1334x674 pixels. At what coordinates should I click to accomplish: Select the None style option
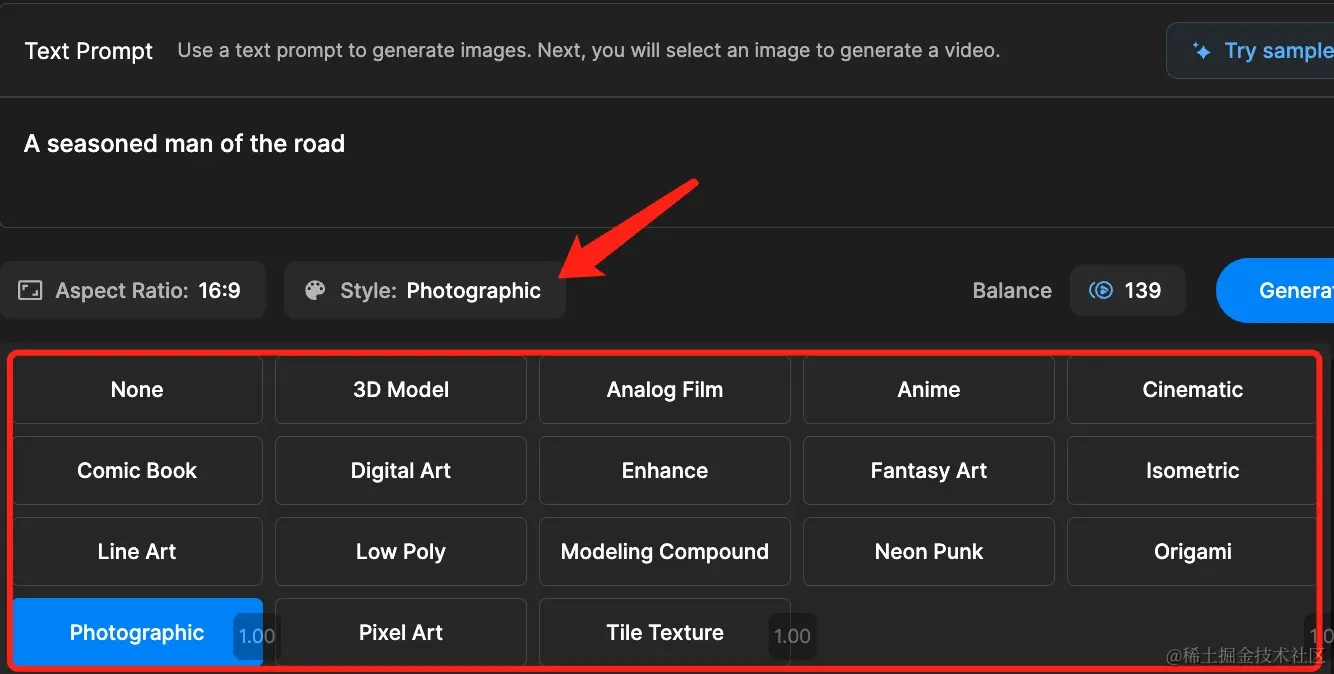click(x=137, y=390)
